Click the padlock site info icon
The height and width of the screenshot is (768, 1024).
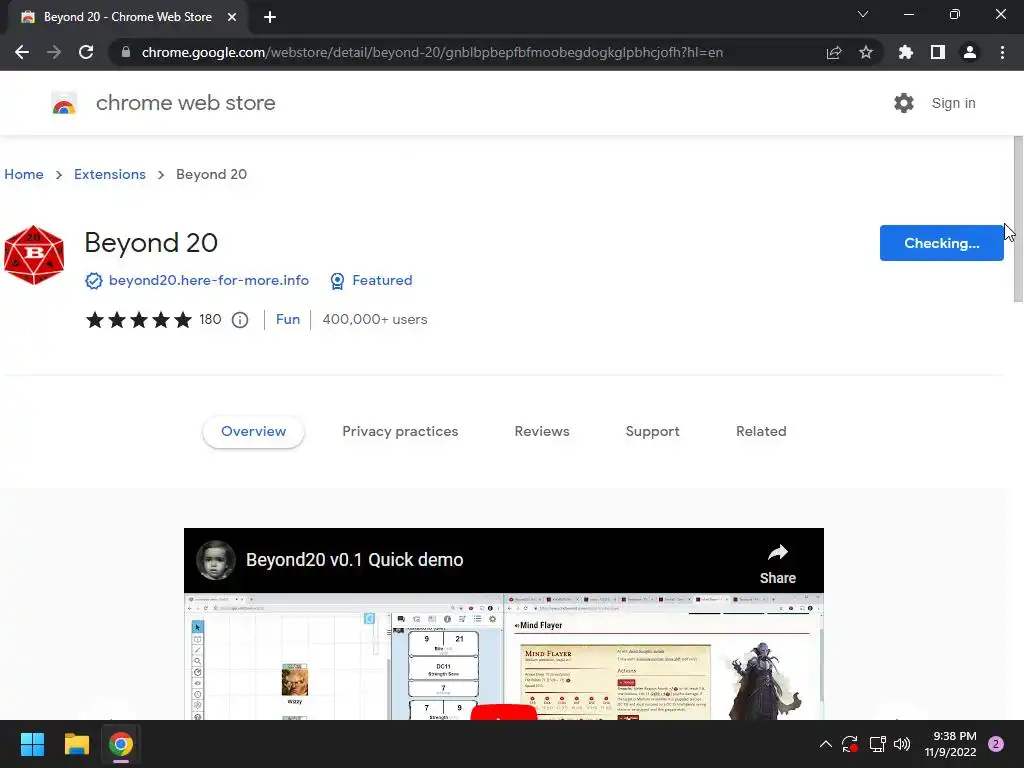(x=126, y=52)
